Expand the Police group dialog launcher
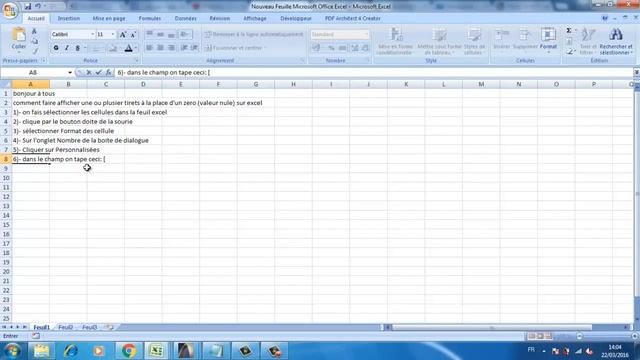The height and width of the screenshot is (360, 640). tap(137, 61)
